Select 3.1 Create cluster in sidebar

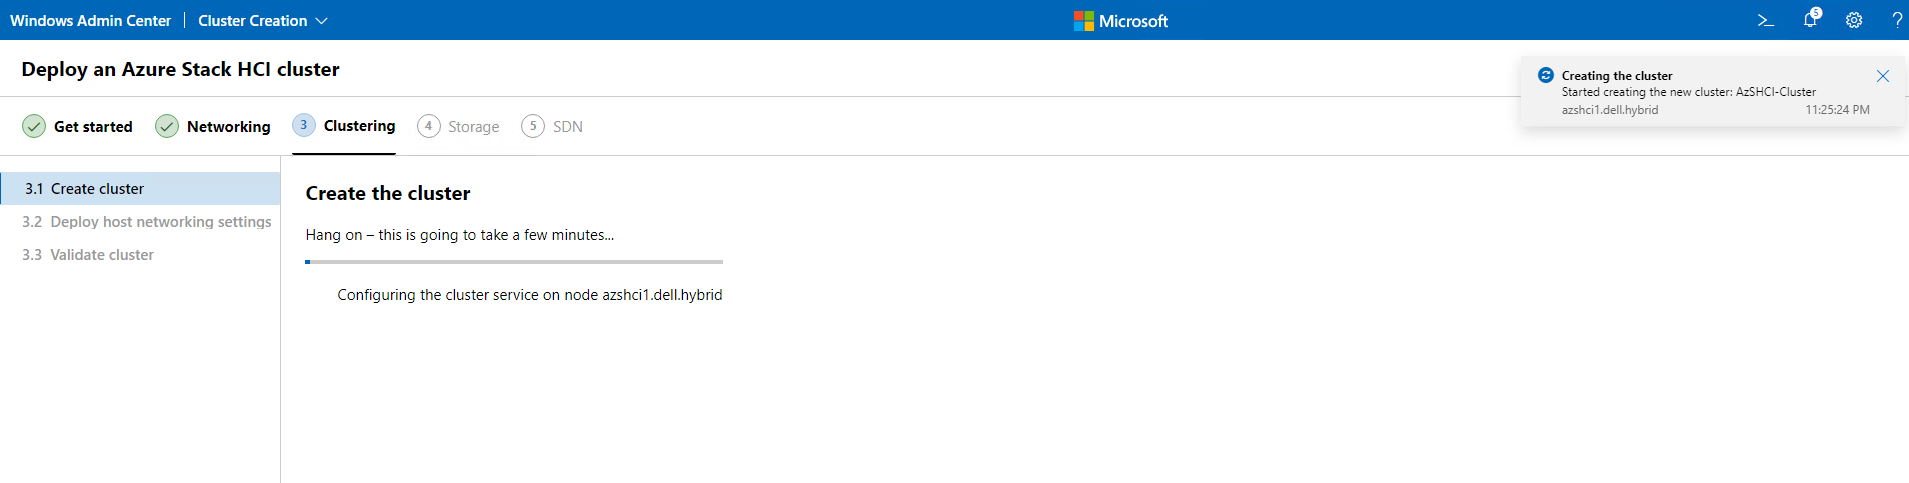click(x=97, y=189)
